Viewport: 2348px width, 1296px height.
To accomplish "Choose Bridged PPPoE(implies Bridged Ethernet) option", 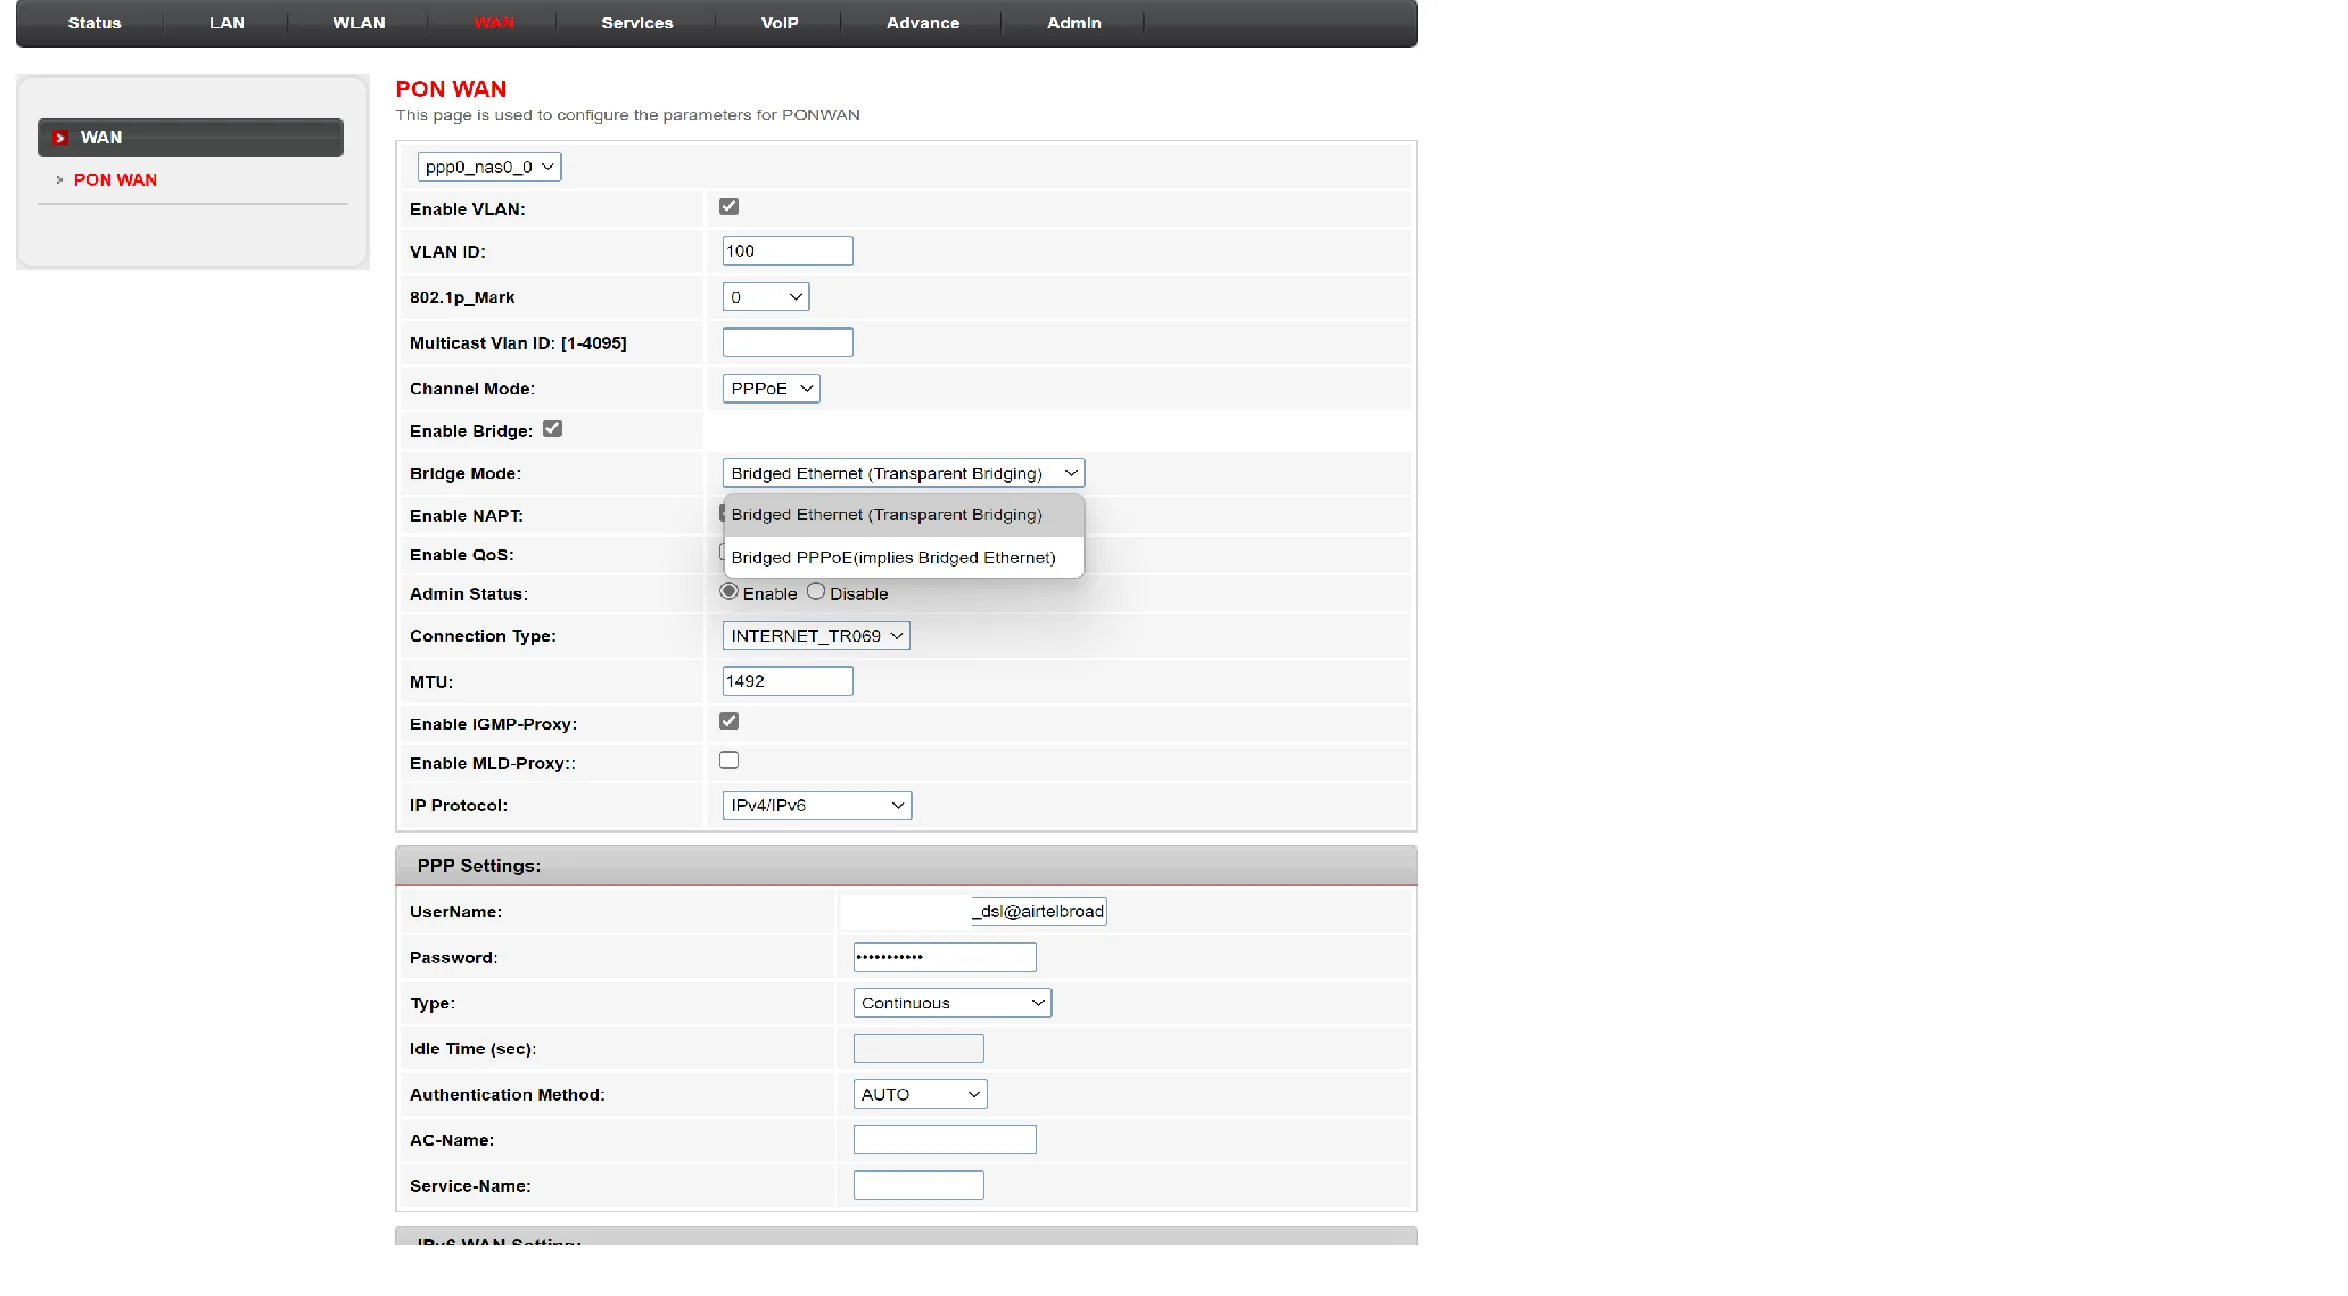I will pyautogui.click(x=893, y=558).
